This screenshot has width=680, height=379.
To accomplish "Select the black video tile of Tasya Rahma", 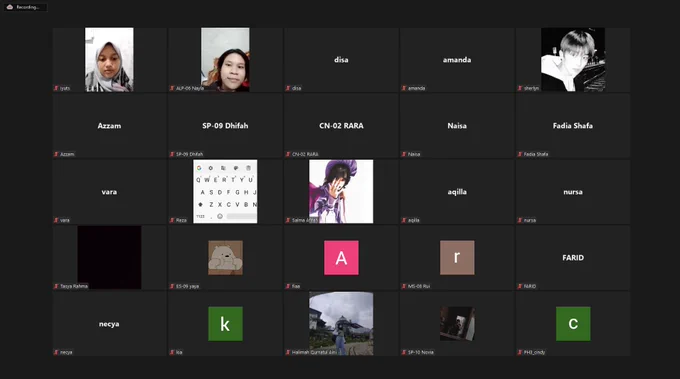I will coord(109,257).
